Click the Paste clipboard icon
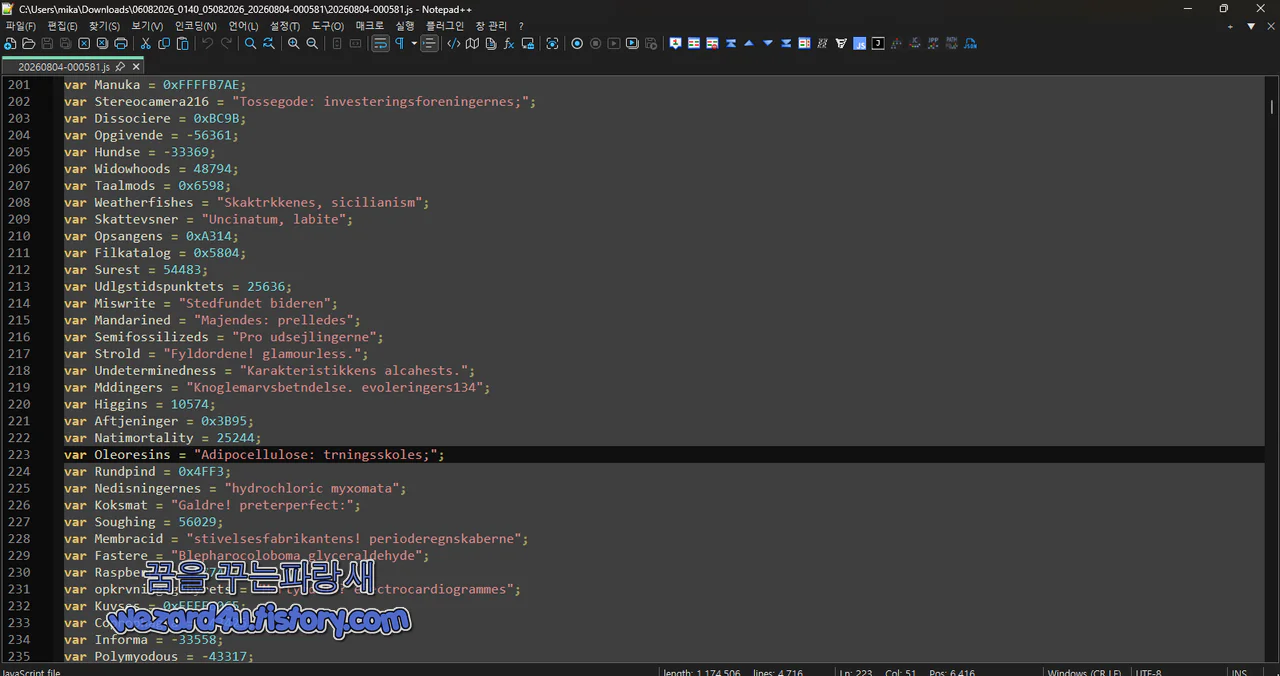This screenshot has height=676, width=1280. 182,44
